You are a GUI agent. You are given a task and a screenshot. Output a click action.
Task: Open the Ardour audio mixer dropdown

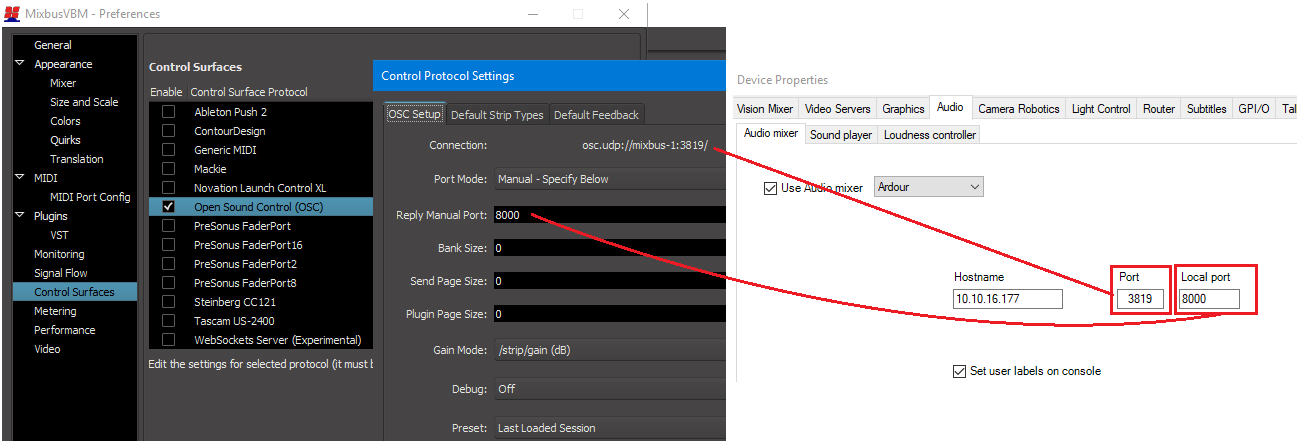[x=928, y=187]
